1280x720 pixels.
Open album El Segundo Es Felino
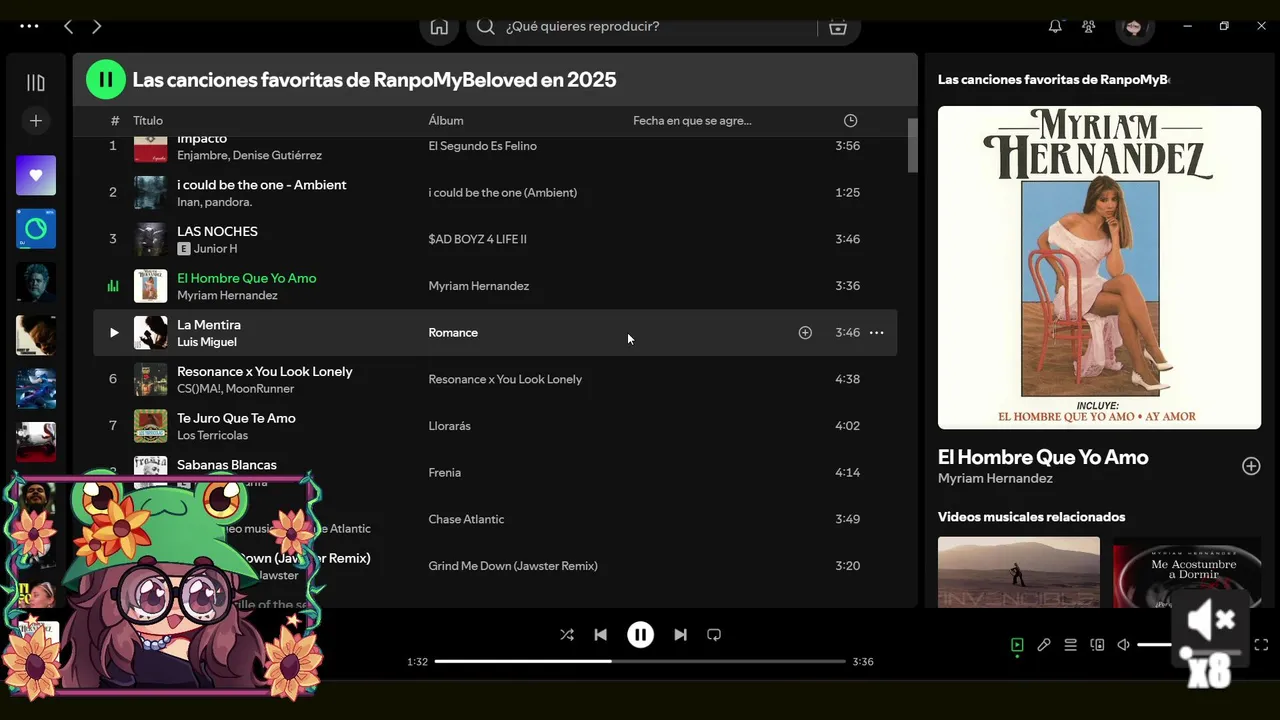(482, 146)
